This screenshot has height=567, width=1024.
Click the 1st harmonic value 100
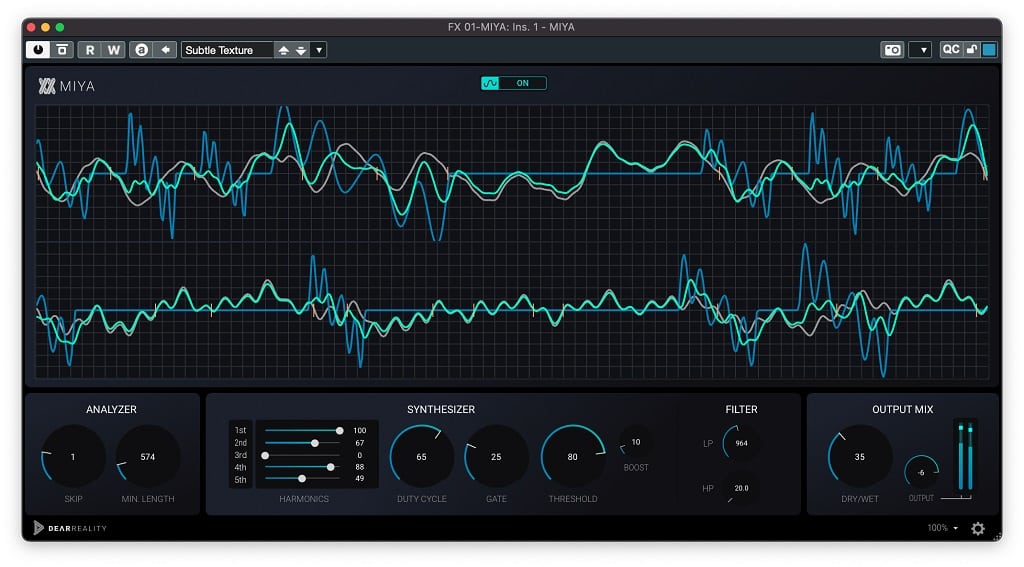click(x=360, y=430)
